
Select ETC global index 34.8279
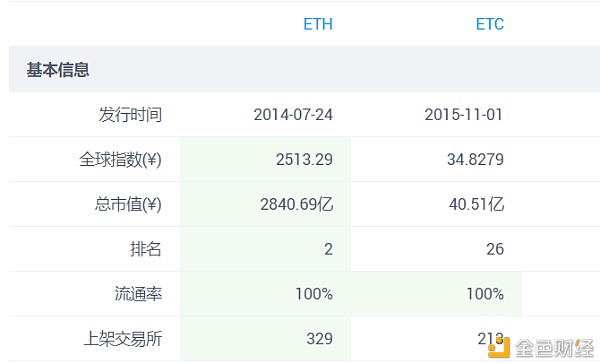coord(475,160)
